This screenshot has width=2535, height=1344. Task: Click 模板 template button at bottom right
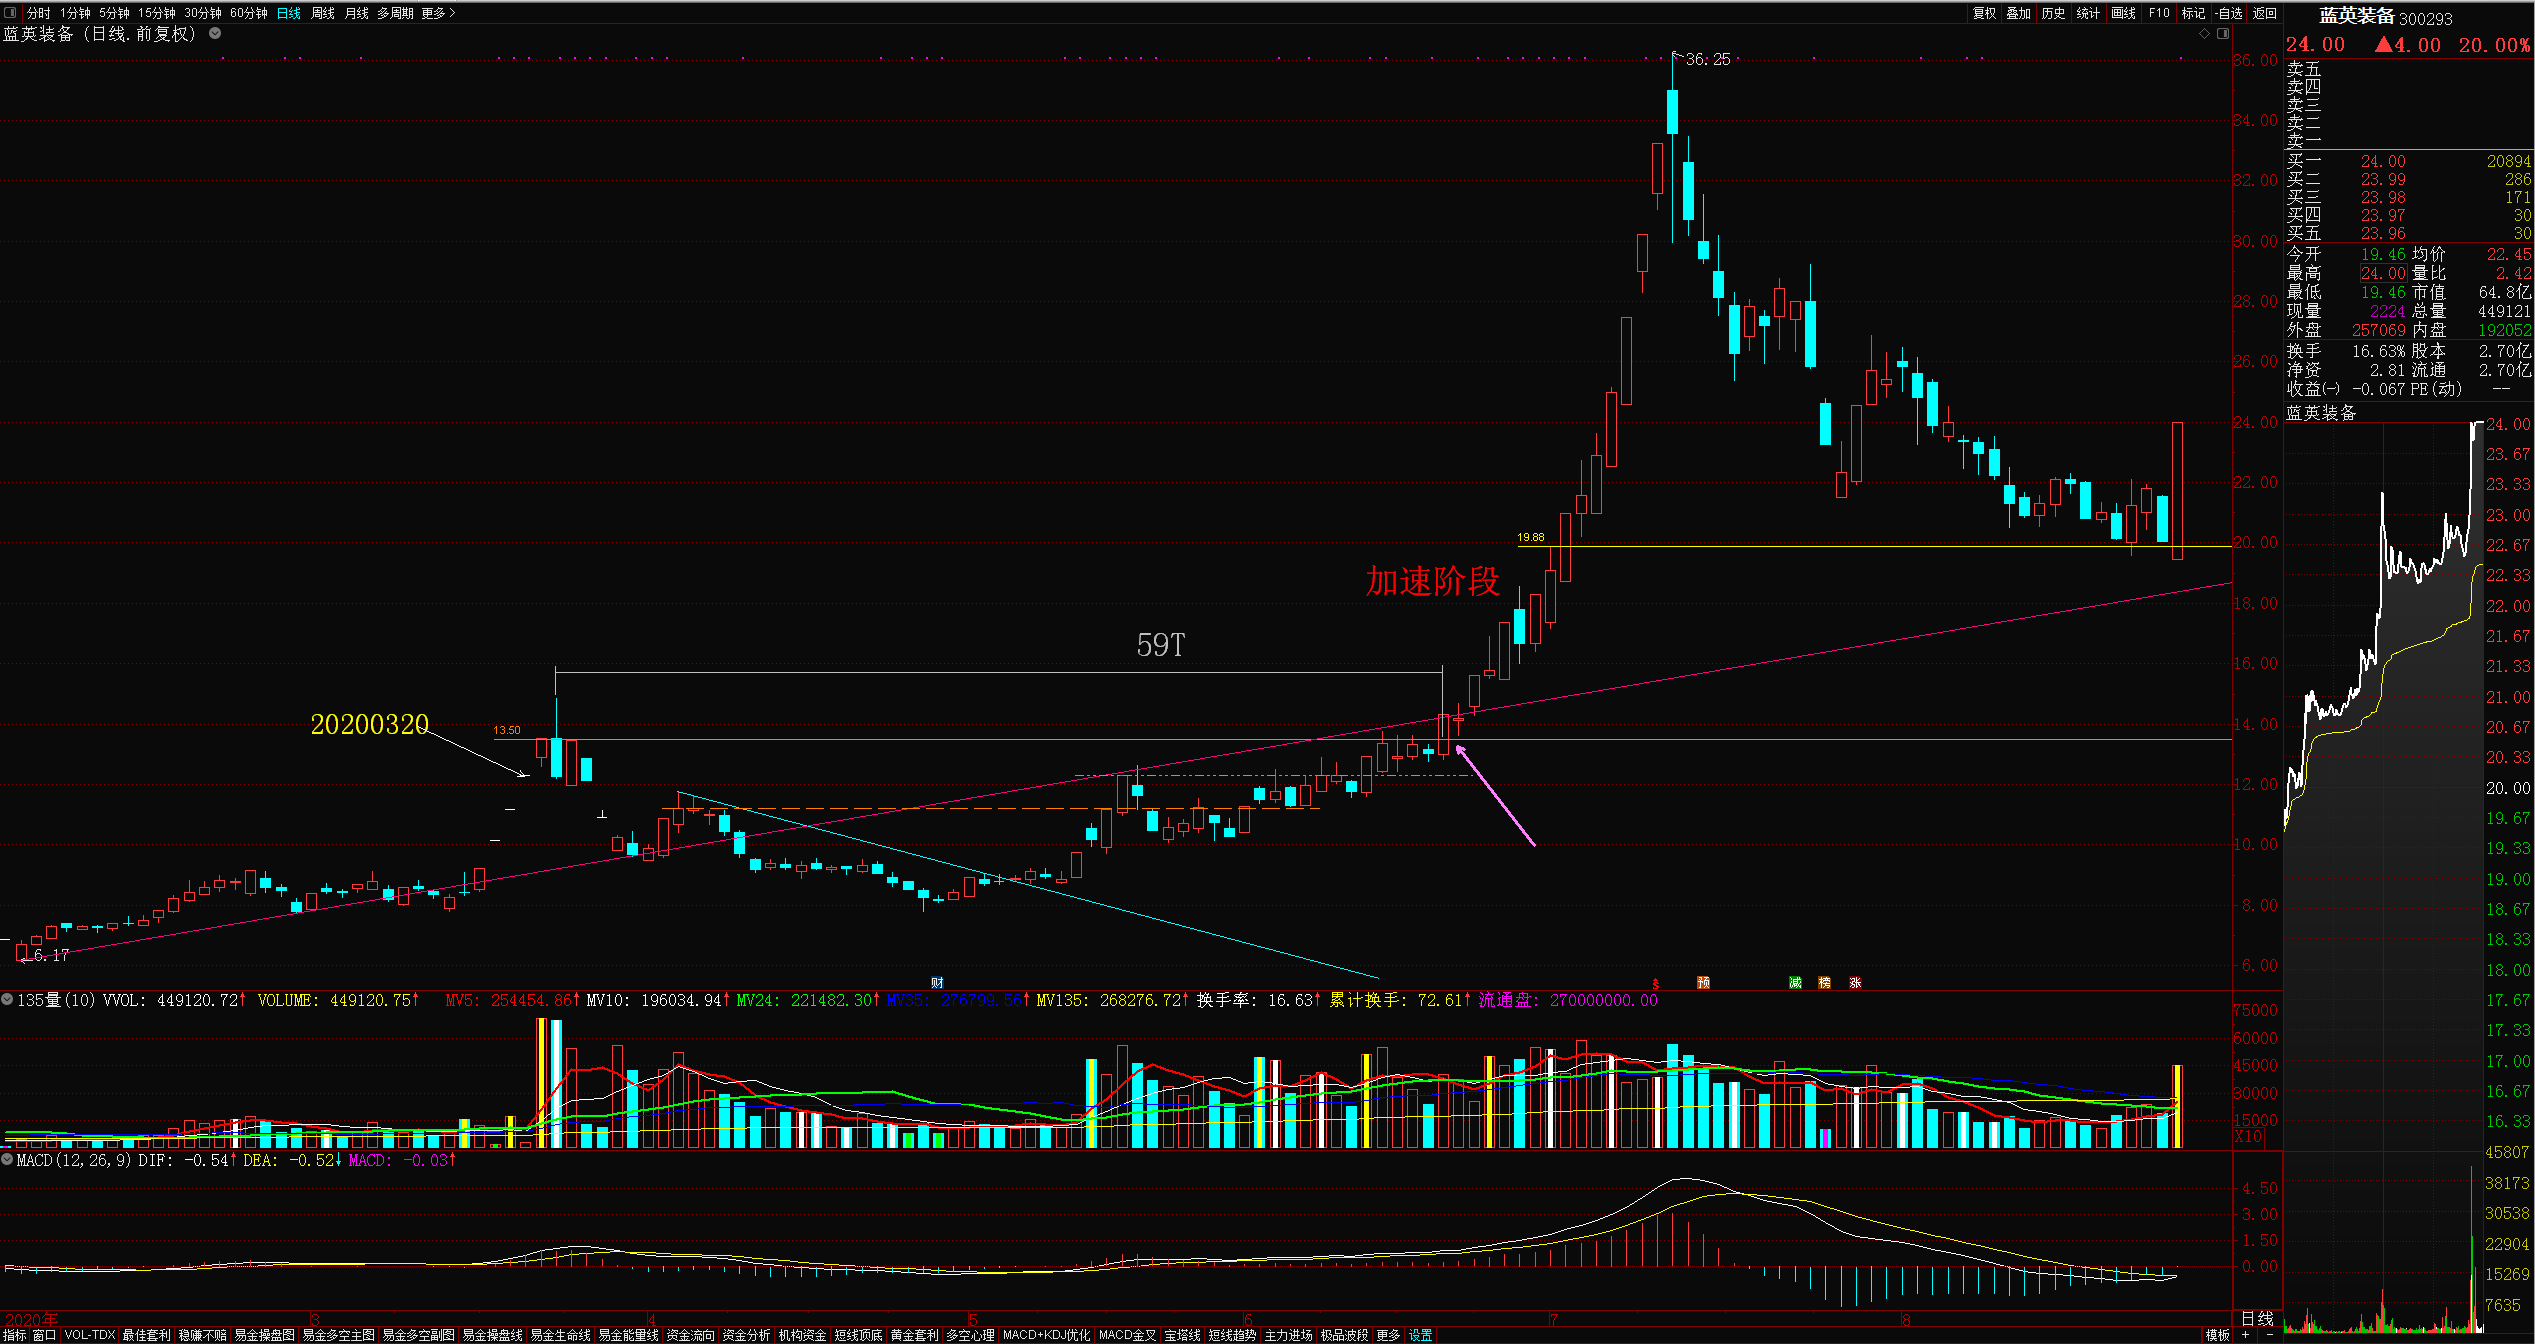2218,1335
